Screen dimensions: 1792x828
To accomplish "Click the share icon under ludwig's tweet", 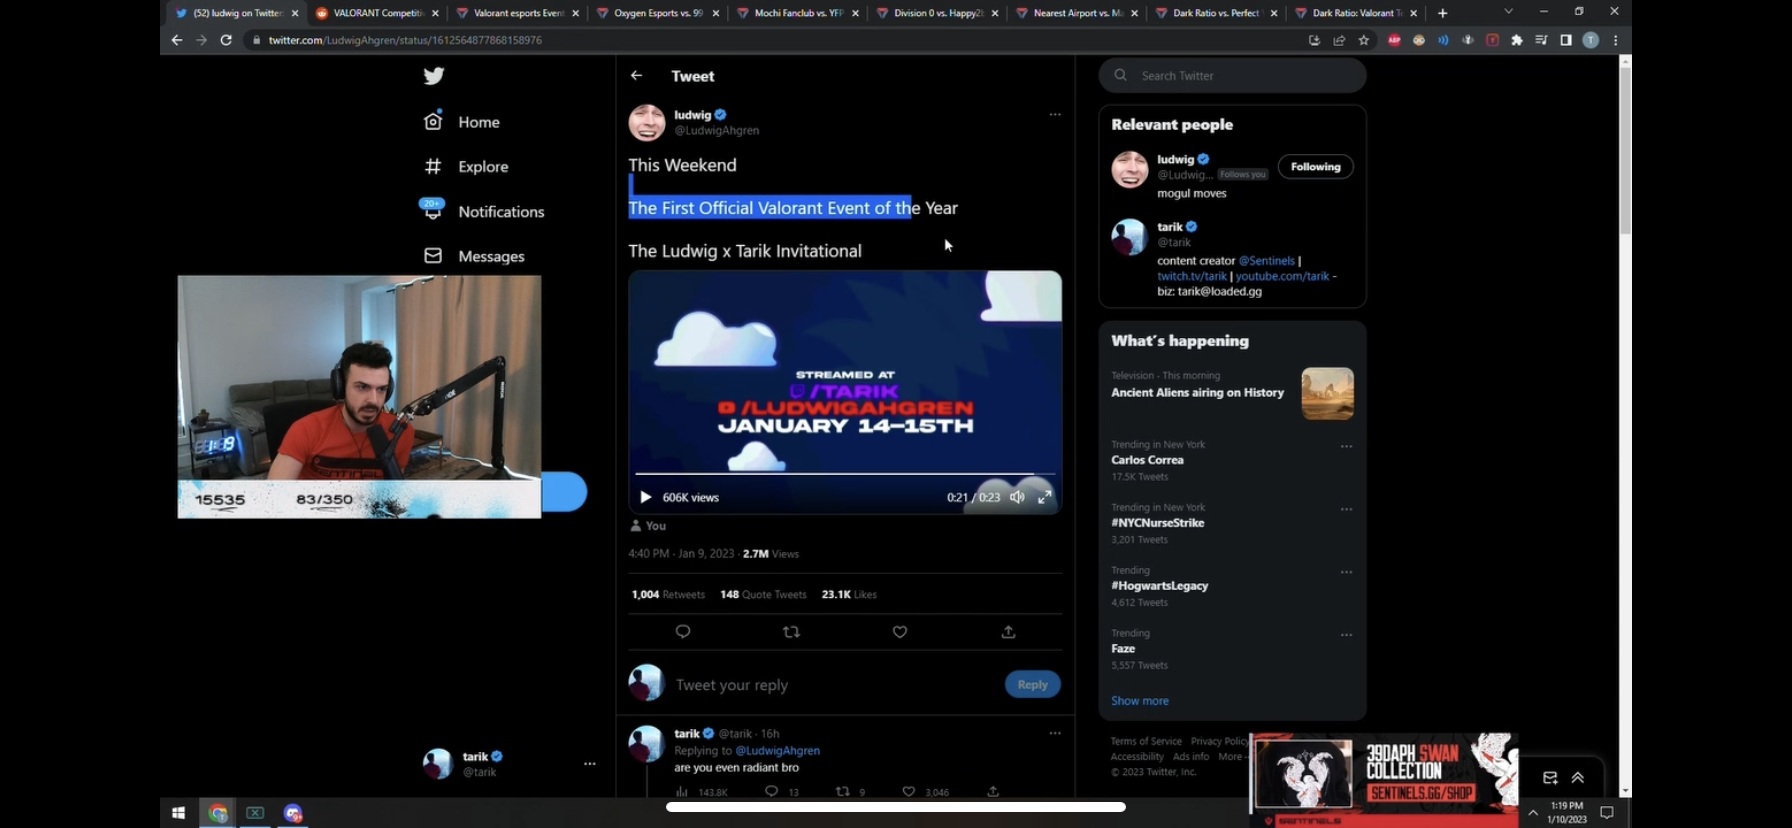I will 1008,632.
